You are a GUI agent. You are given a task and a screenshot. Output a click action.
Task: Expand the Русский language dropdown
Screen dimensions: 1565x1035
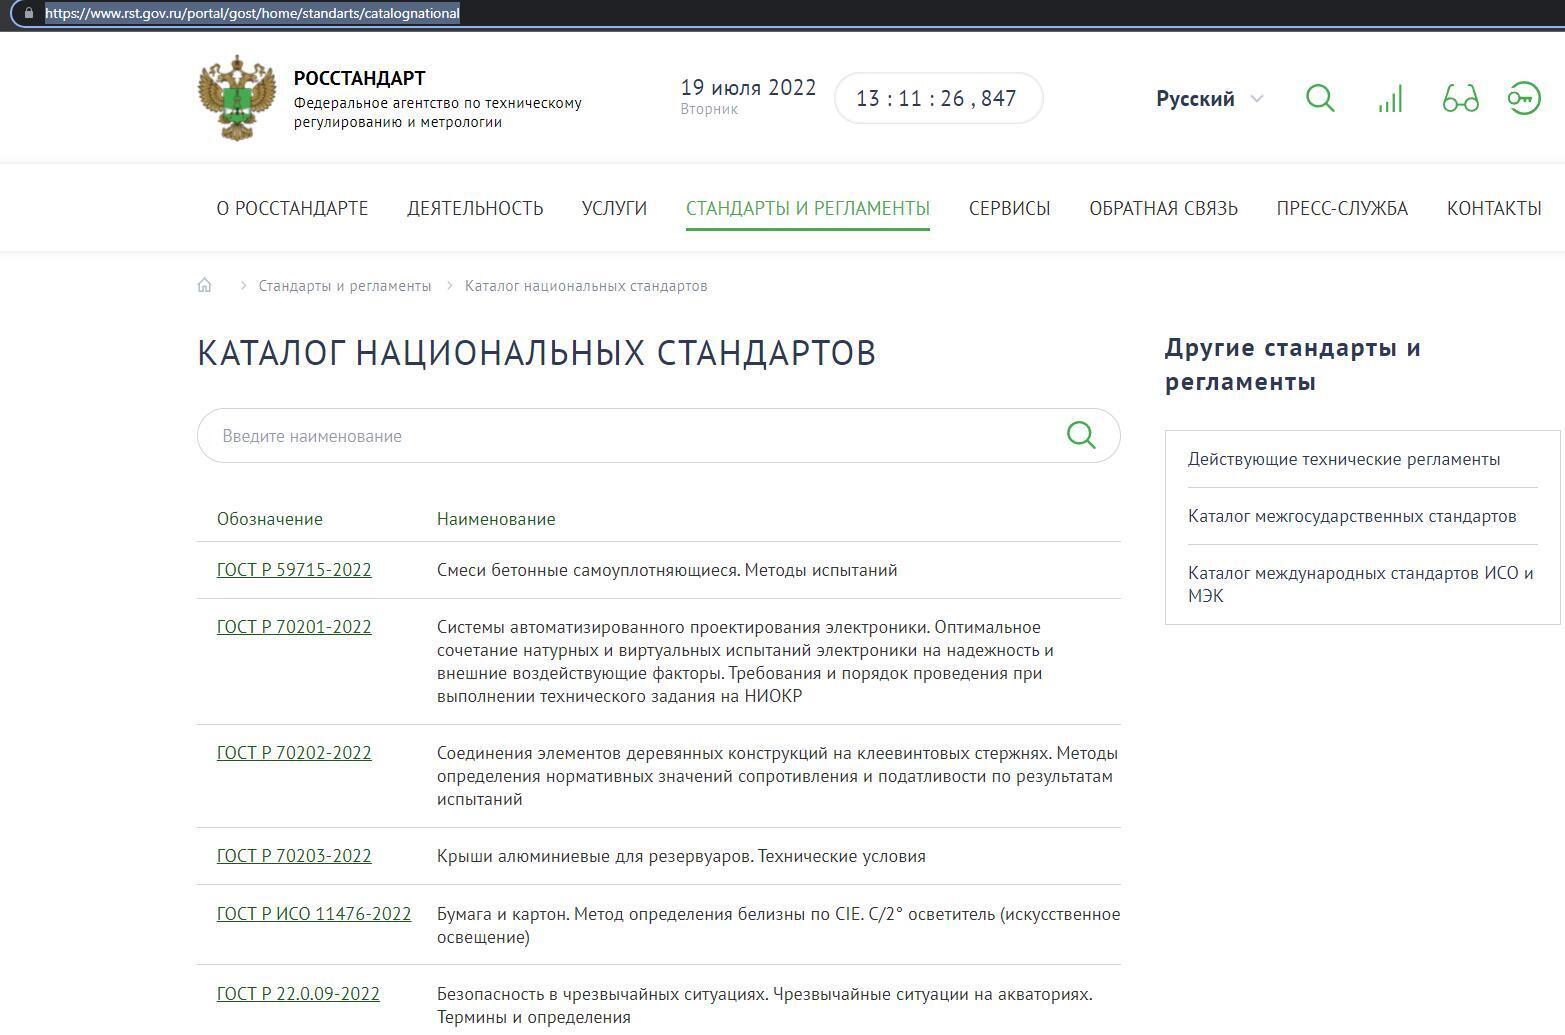(x=1209, y=98)
